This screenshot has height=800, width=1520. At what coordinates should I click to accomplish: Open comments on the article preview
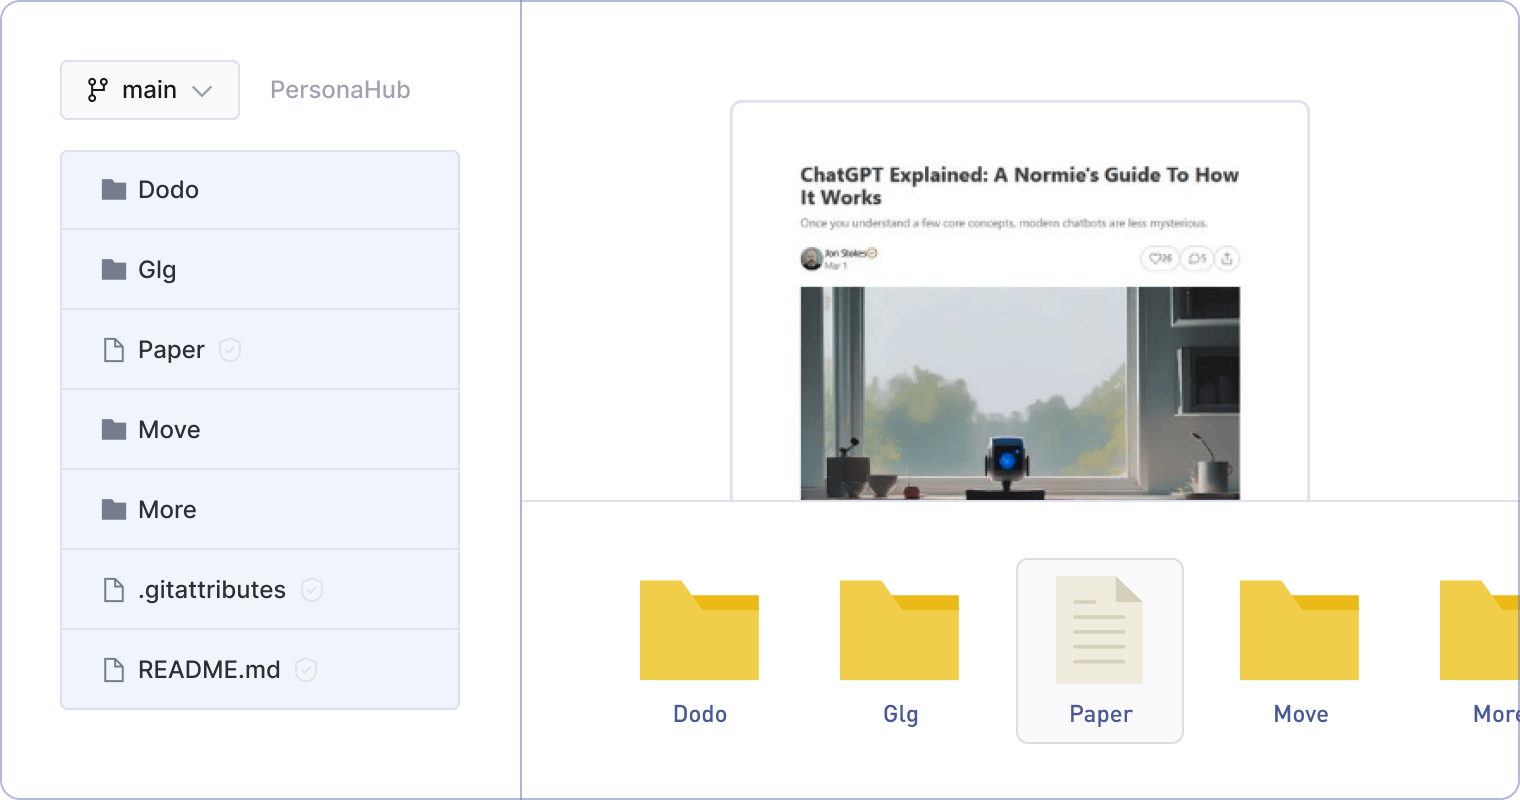(1195, 259)
